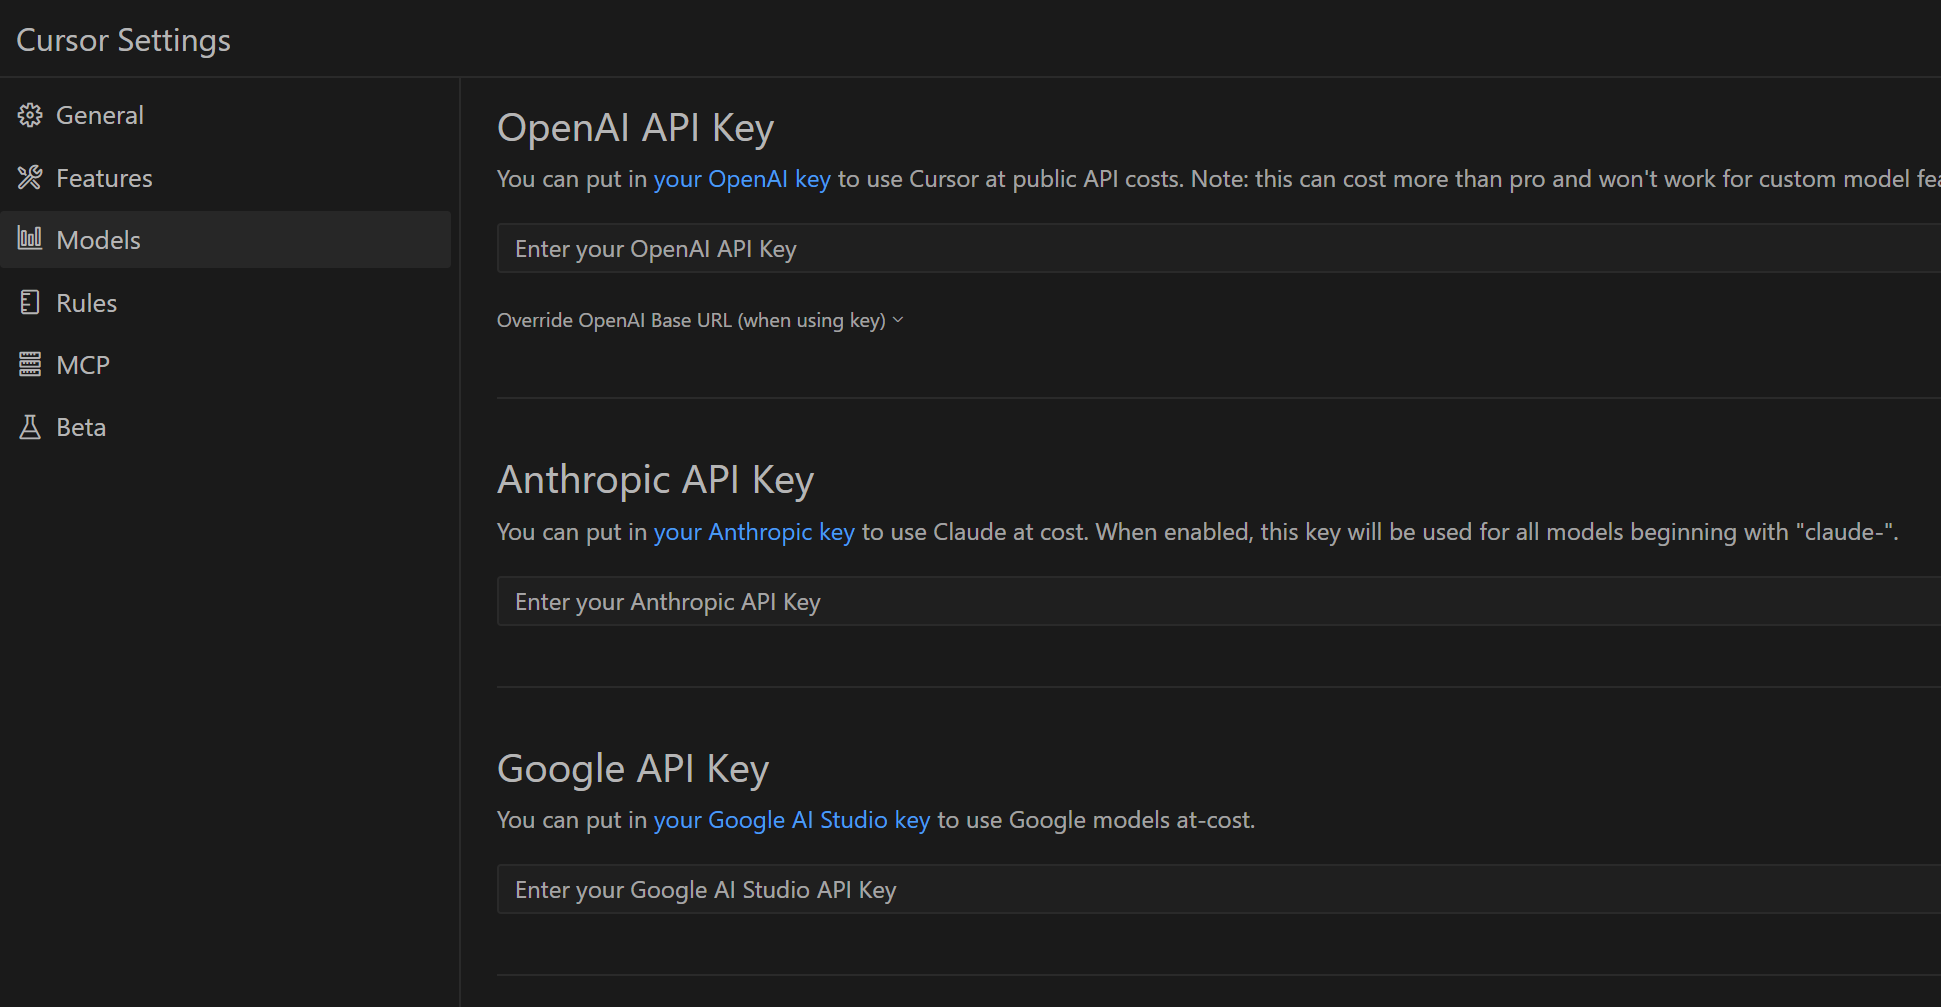
Task: Click the MCP server icon
Action: 30,364
